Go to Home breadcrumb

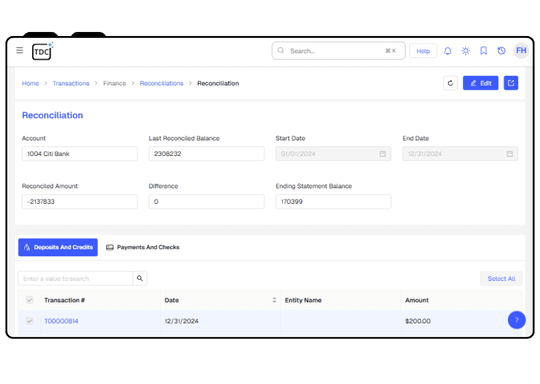click(30, 83)
